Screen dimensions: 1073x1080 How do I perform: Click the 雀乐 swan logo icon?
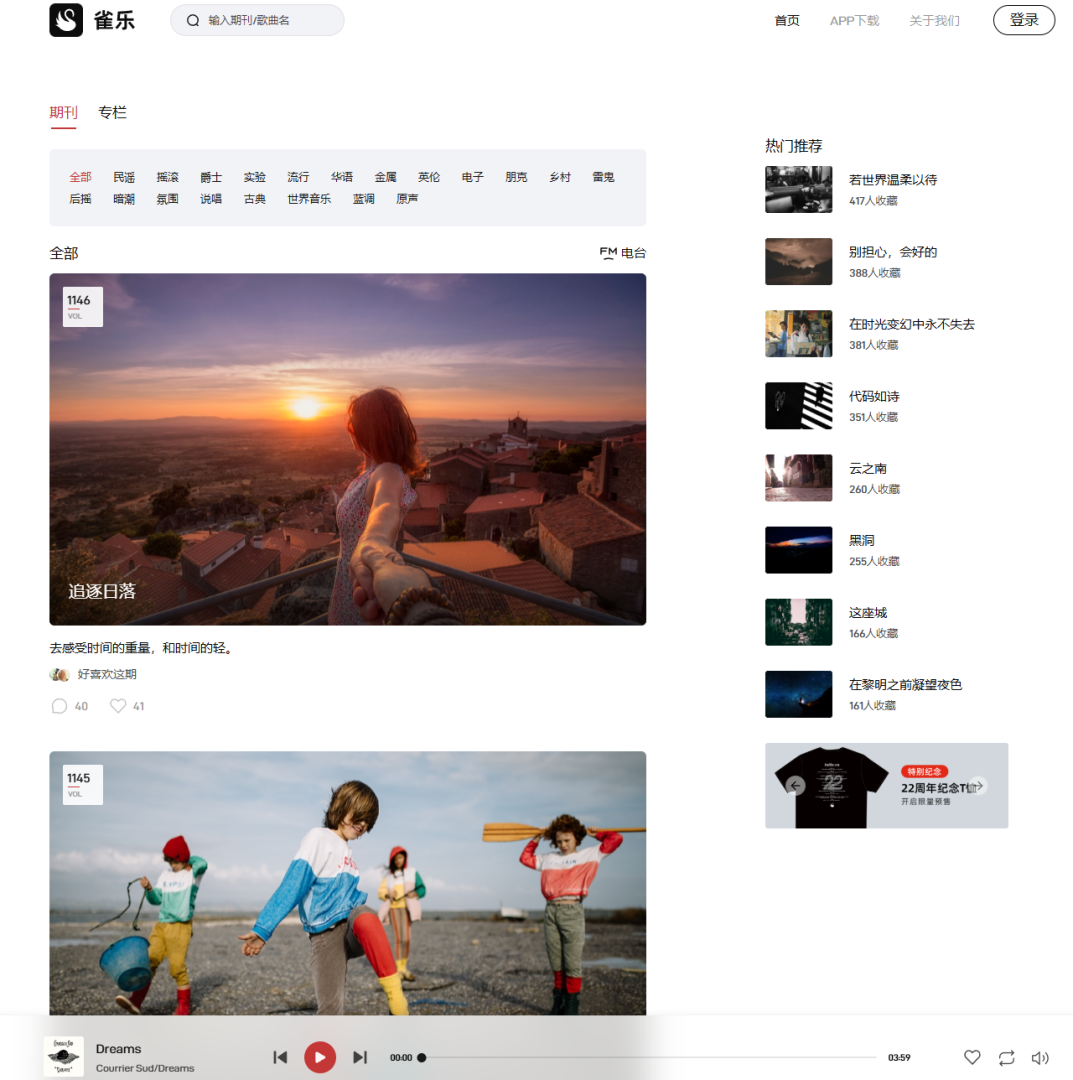tap(66, 20)
